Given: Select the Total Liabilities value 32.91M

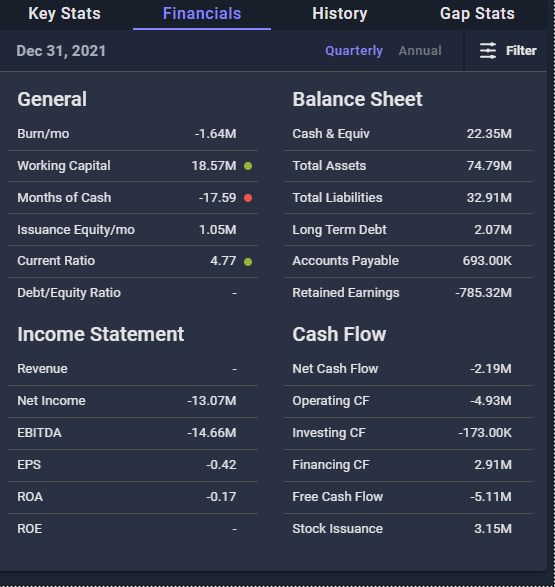Looking at the screenshot, I should (489, 198).
